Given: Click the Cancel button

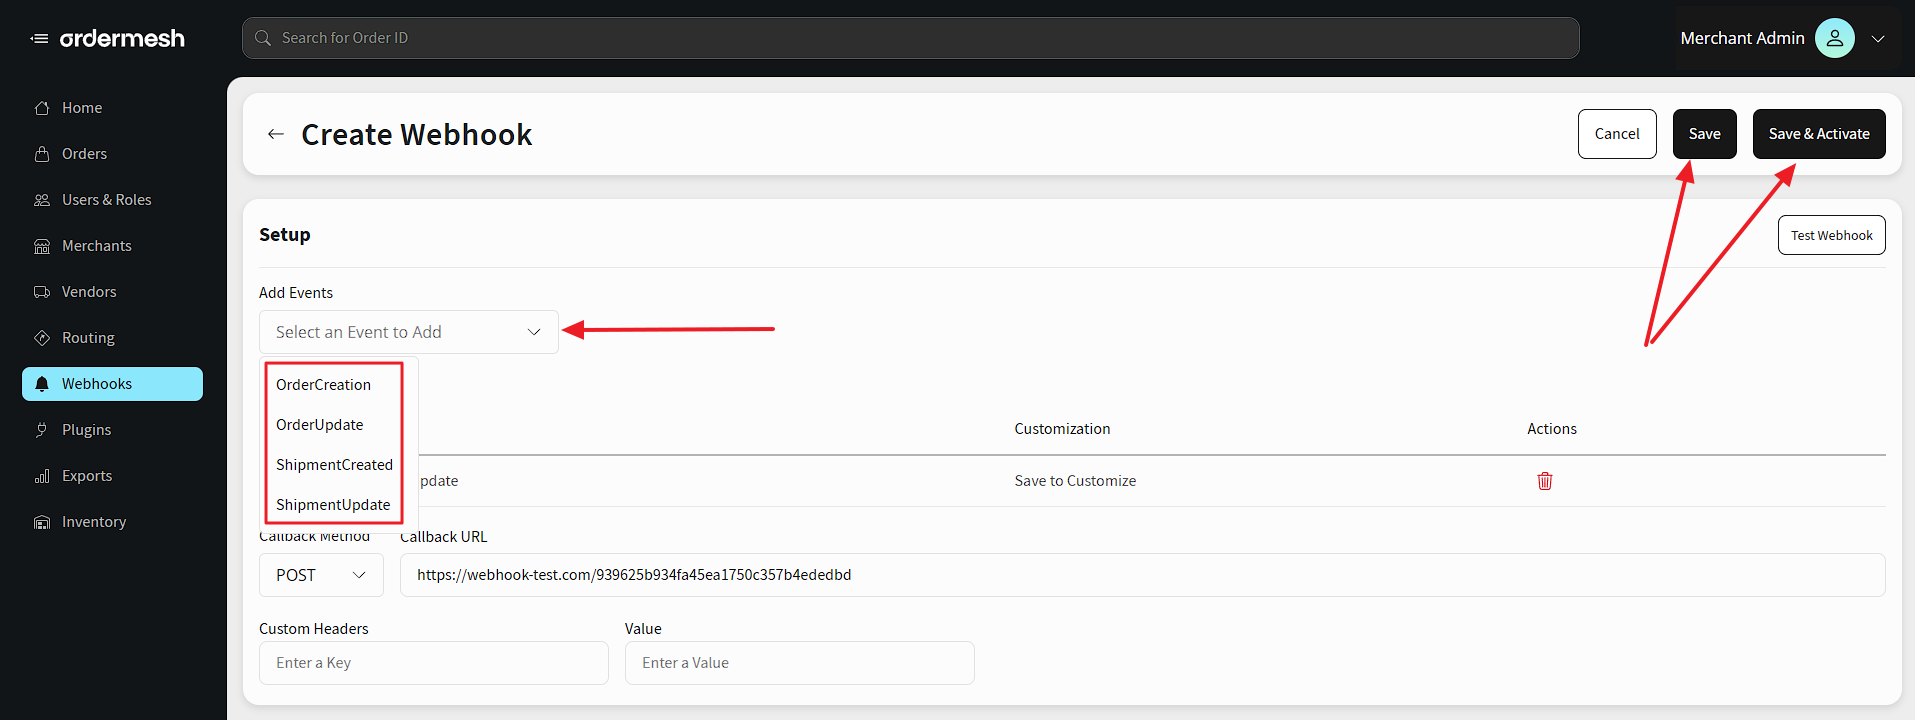Looking at the screenshot, I should pyautogui.click(x=1616, y=134).
